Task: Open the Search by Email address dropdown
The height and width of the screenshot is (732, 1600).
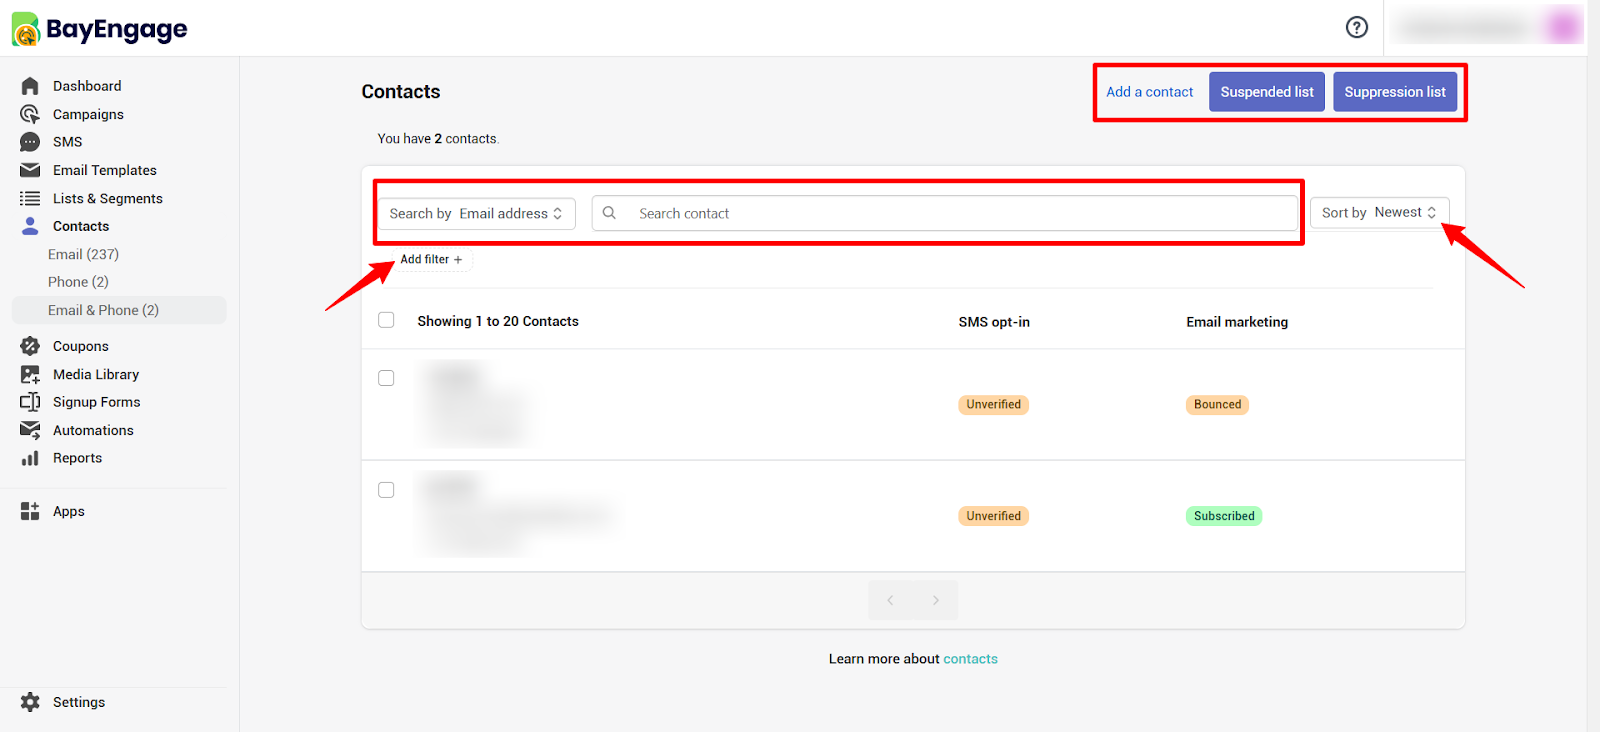Action: pyautogui.click(x=476, y=213)
